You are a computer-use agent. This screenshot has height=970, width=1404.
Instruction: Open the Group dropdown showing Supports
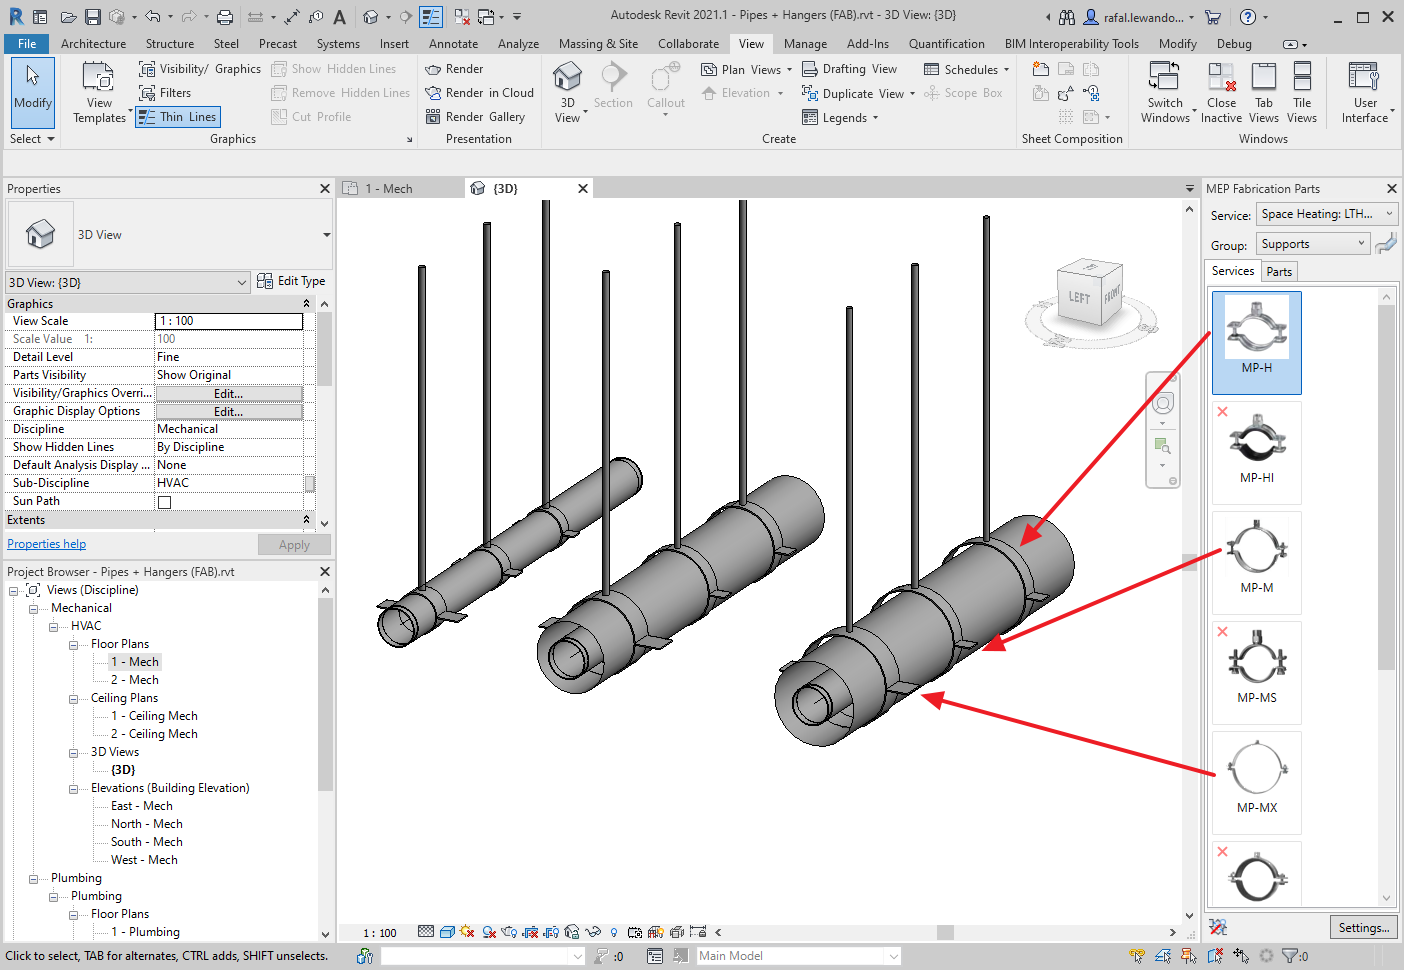click(1313, 244)
